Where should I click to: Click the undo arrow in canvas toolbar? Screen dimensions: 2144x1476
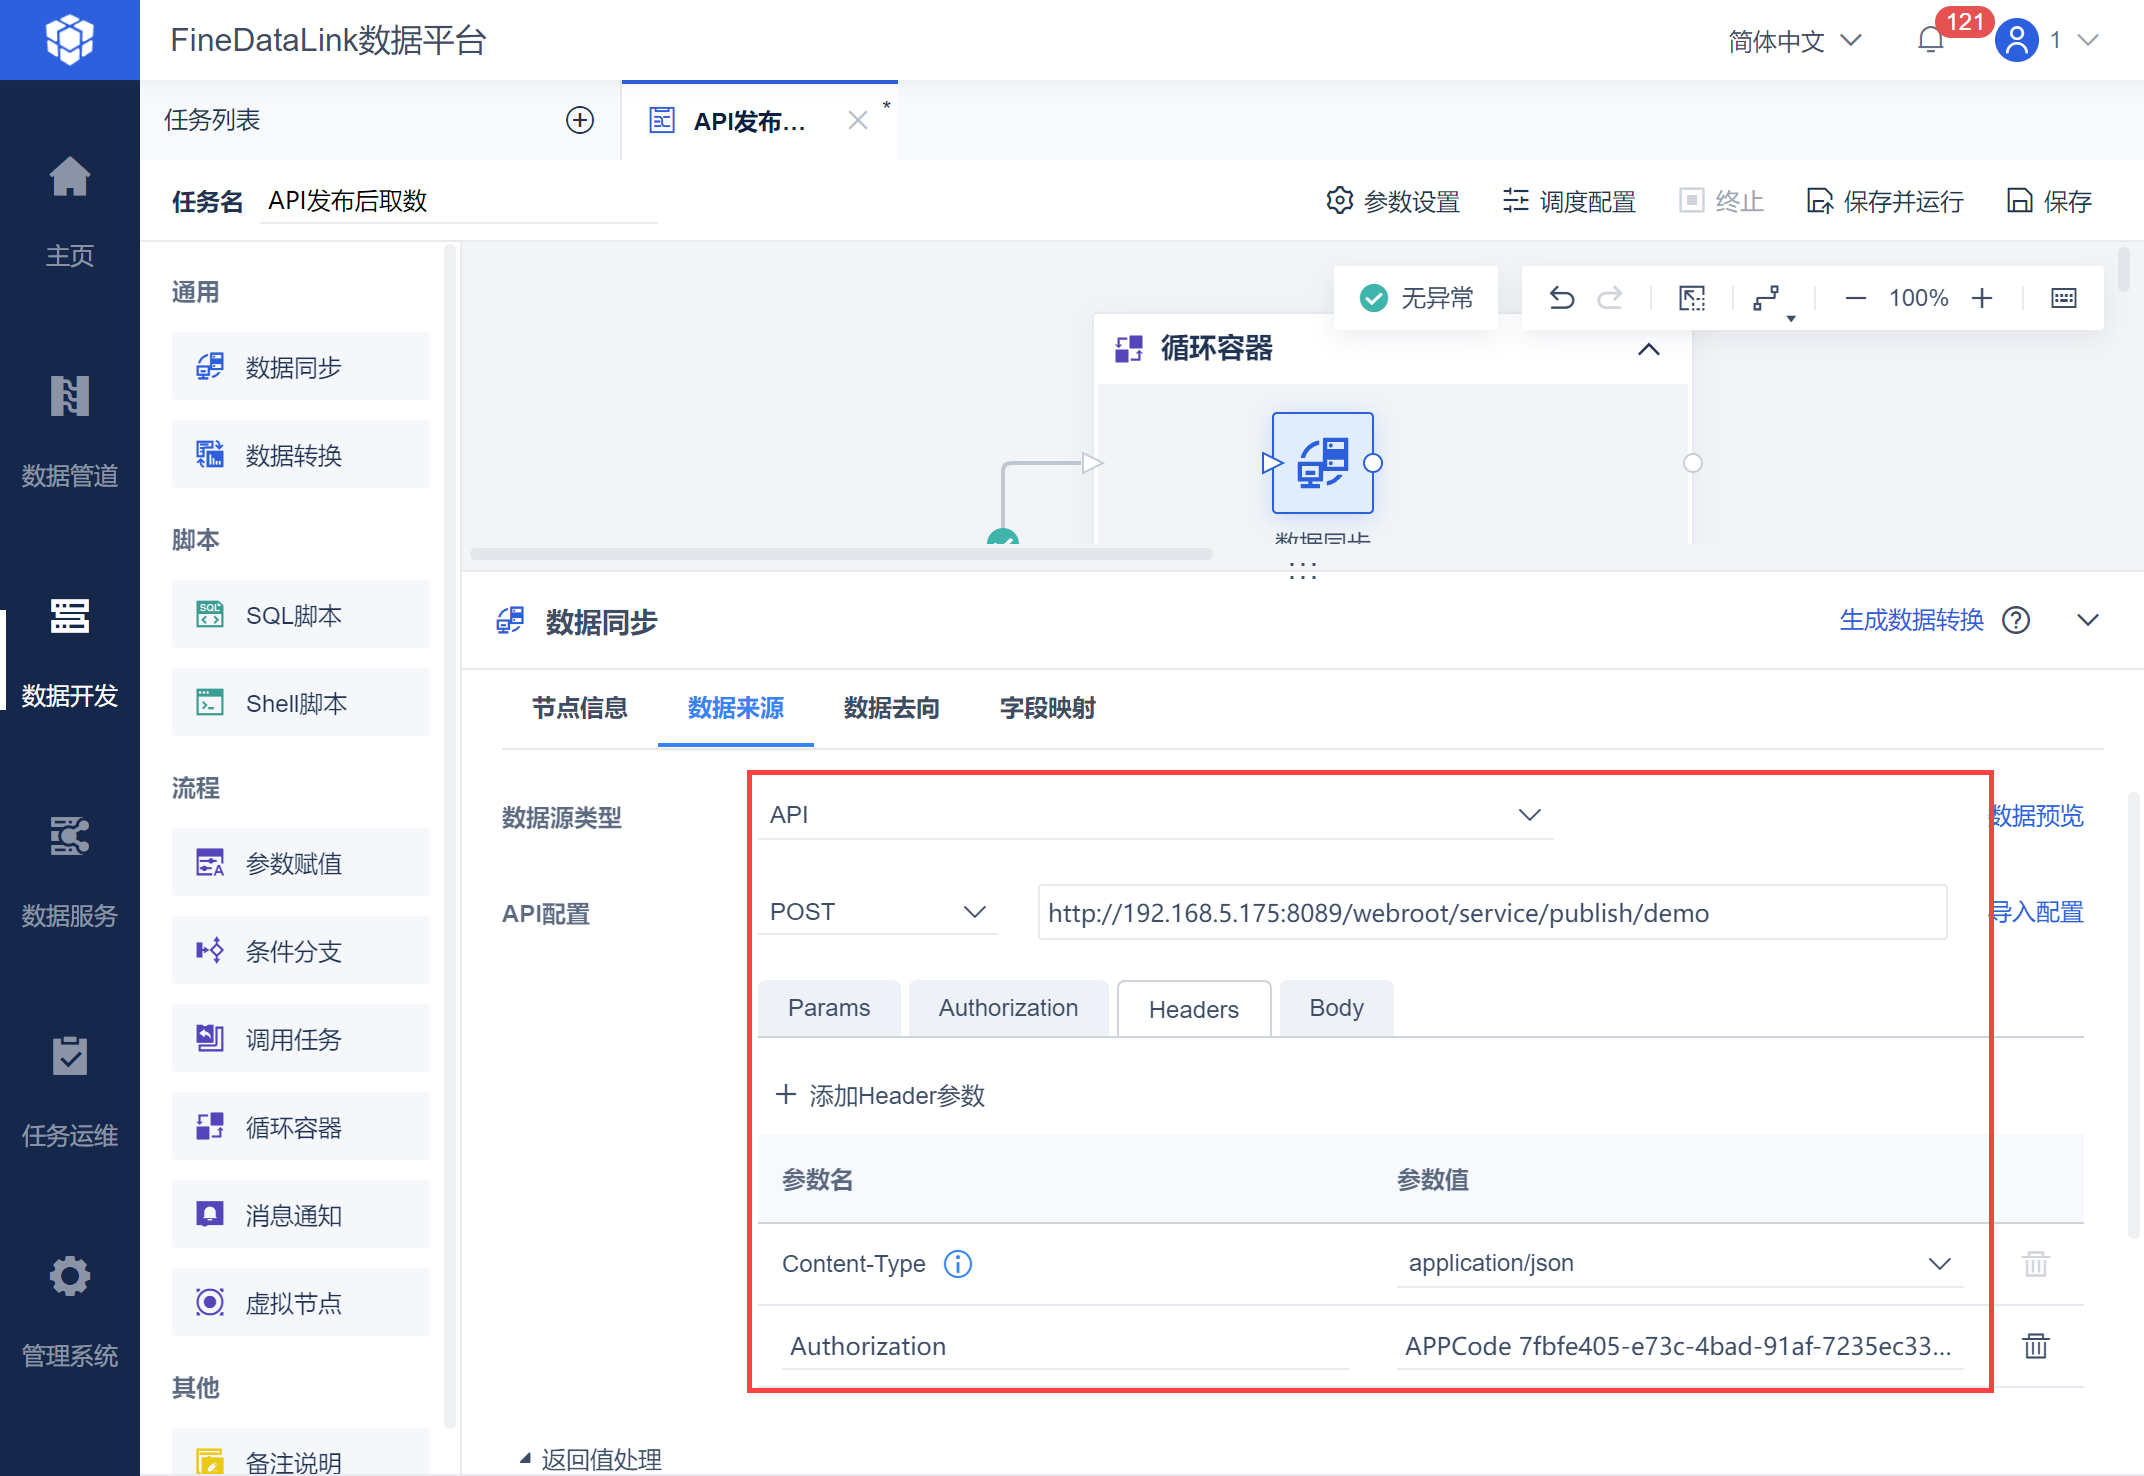[1561, 298]
